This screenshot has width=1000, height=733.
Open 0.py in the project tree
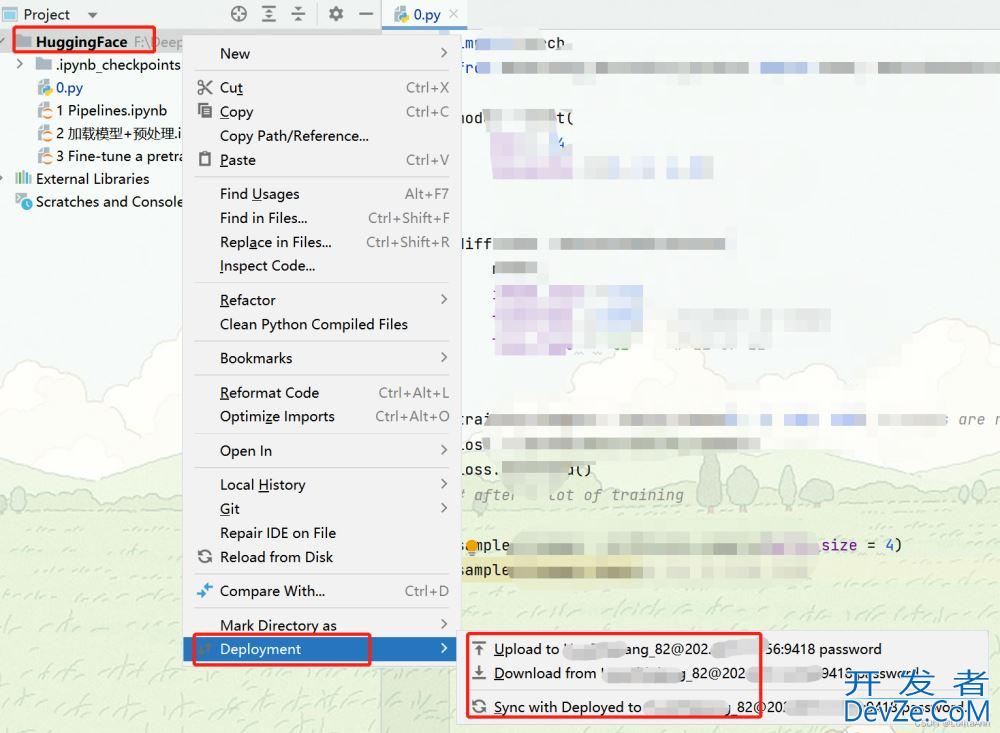pyautogui.click(x=69, y=87)
